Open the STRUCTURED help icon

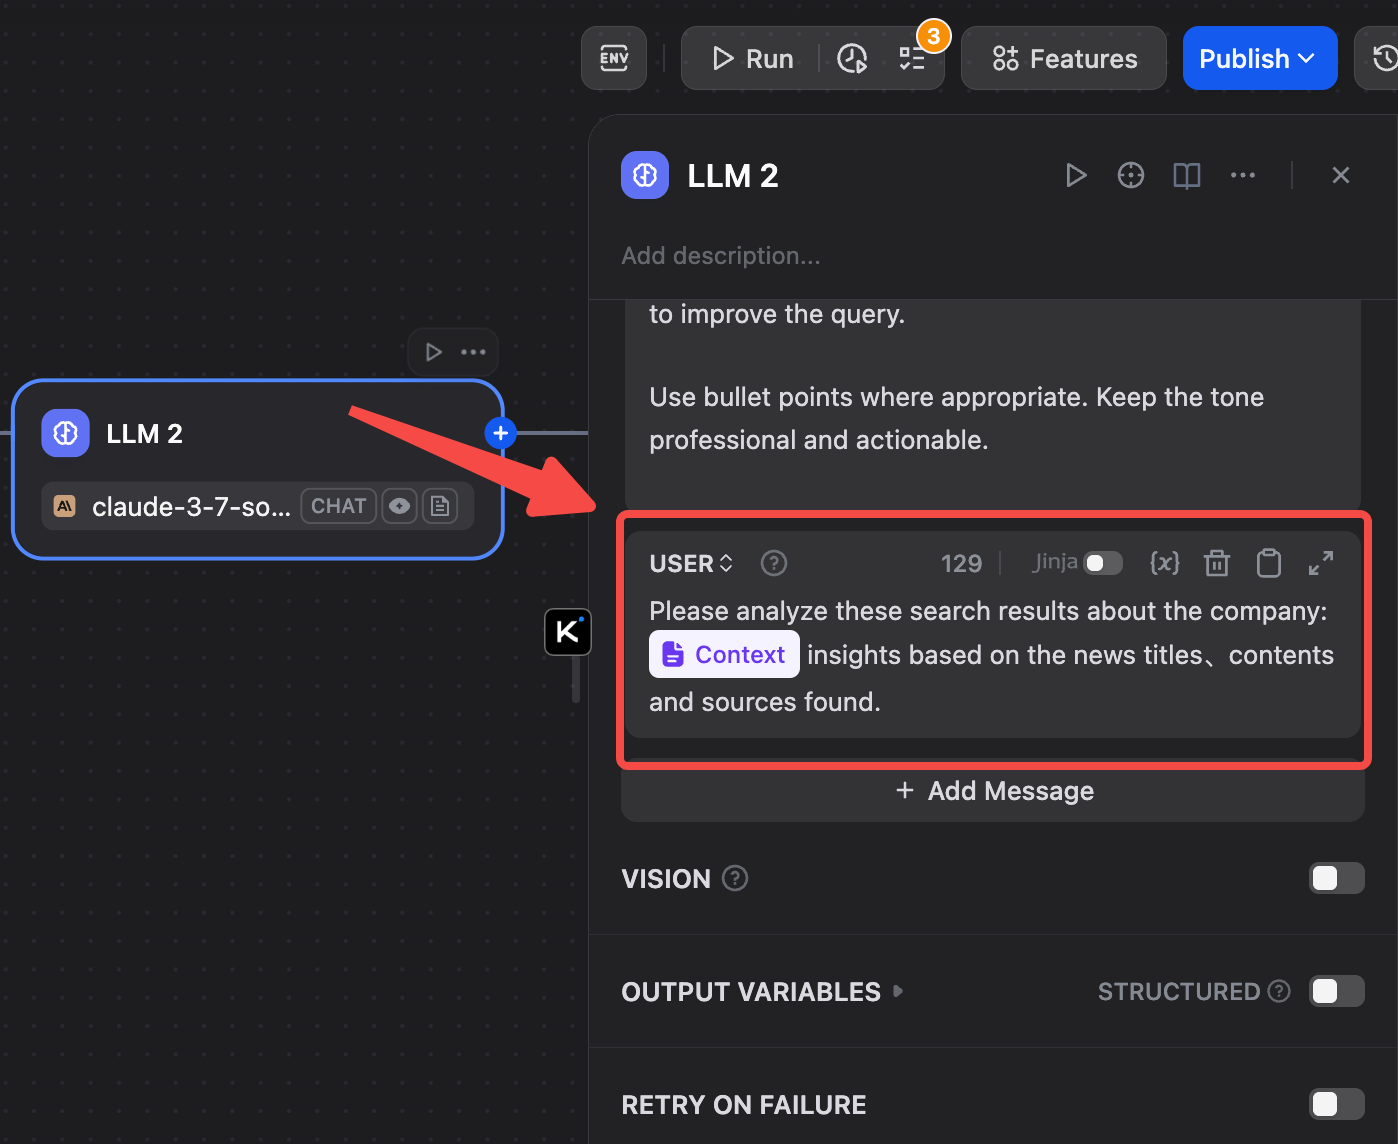[x=1279, y=991]
